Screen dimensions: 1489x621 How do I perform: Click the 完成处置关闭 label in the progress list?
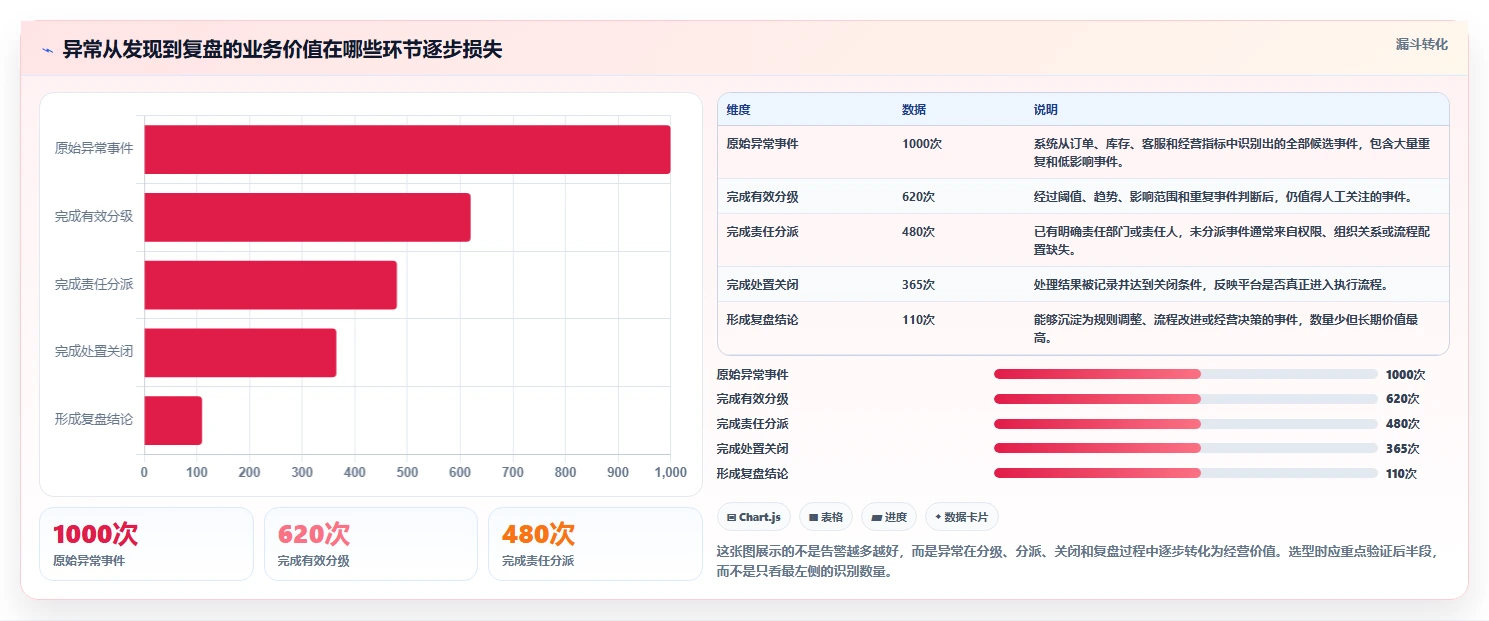[752, 449]
